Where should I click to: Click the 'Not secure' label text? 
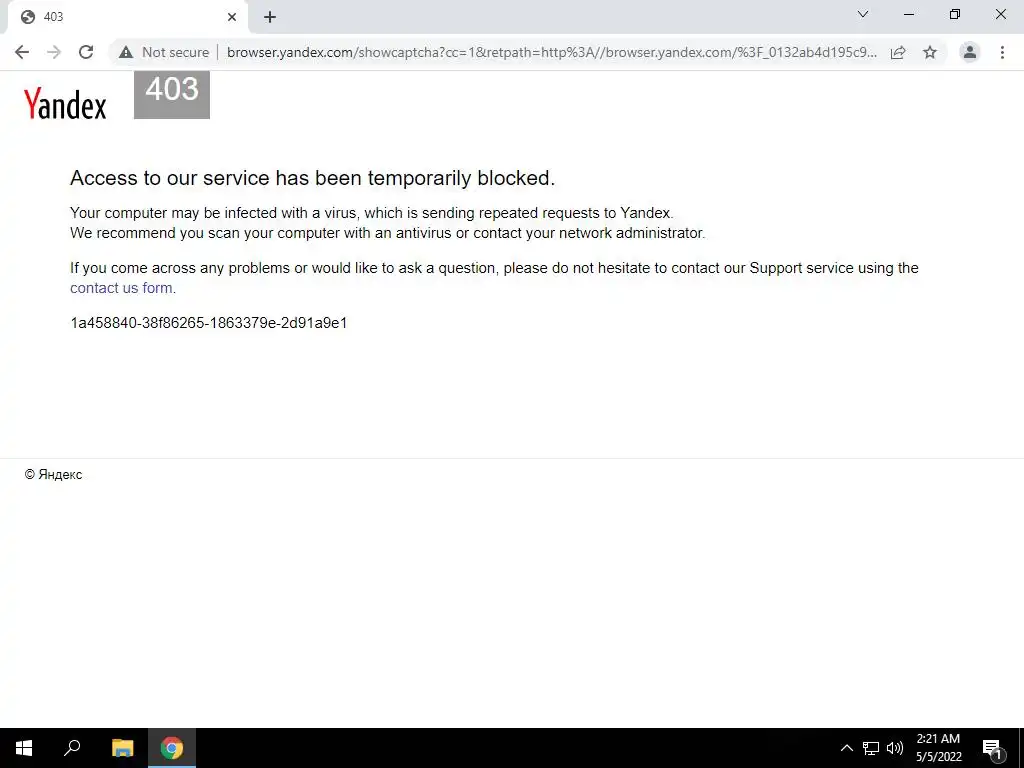point(175,52)
